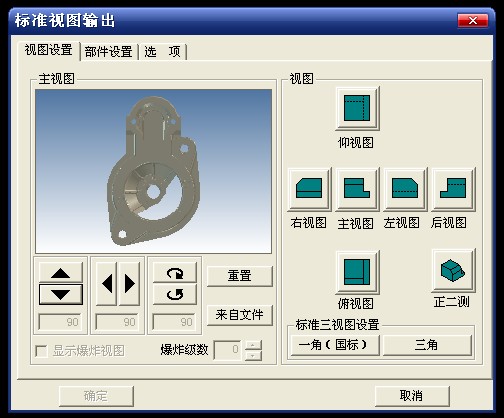
Task: Add the 正二测 isometric view icon
Action: click(x=453, y=270)
